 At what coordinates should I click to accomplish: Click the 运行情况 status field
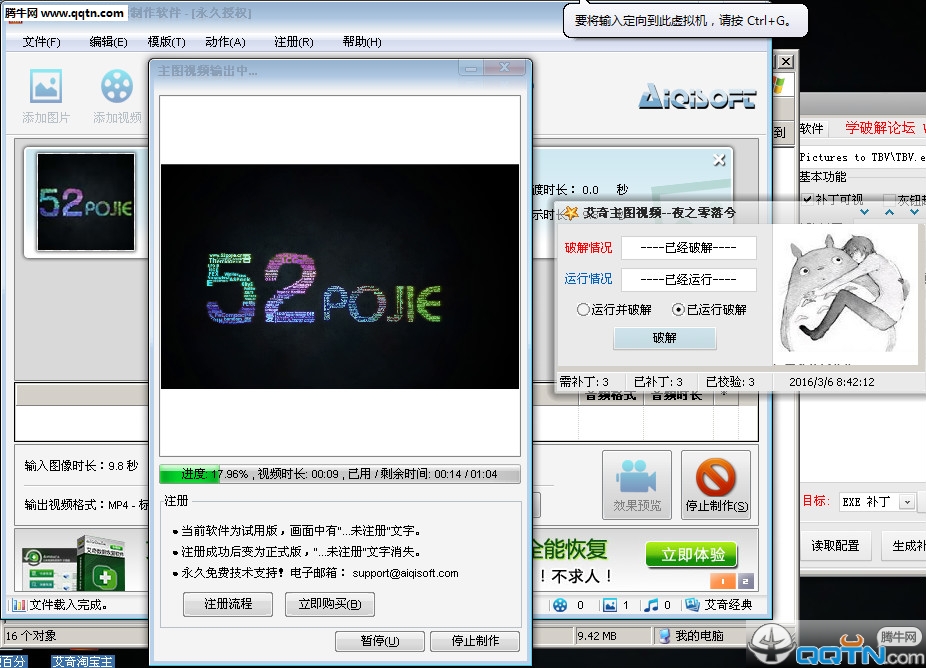pos(689,279)
